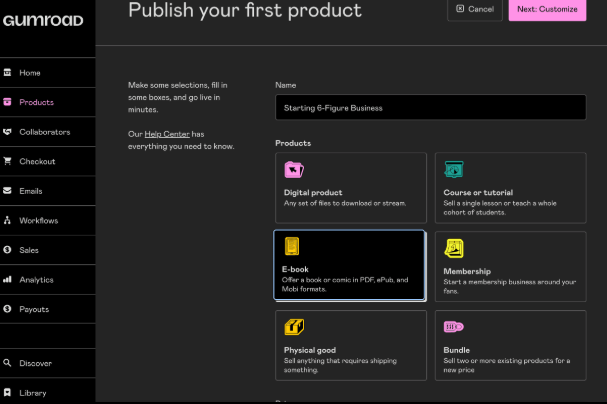Viewport: 607px width, 404px height.
Task: Choose the Course or tutorial card
Action: (x=511, y=188)
